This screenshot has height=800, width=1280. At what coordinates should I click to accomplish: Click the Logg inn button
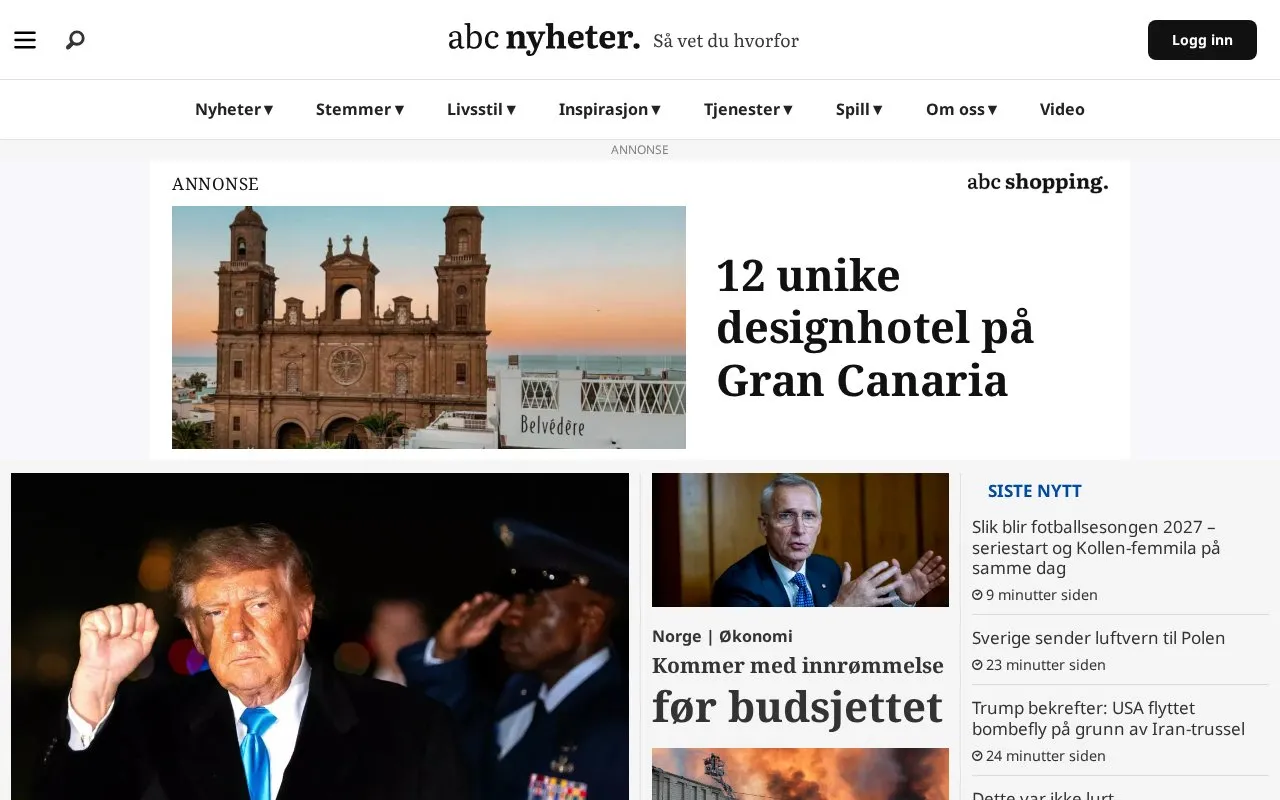[x=1202, y=40]
